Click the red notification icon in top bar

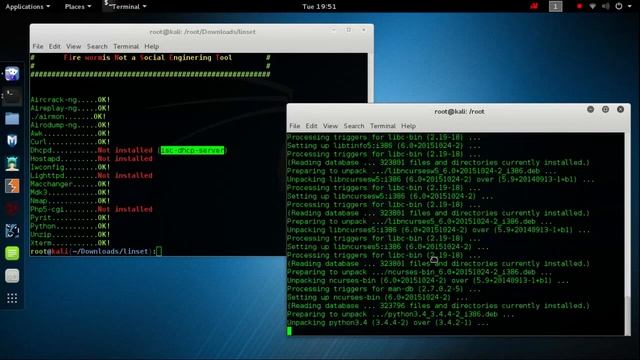(x=534, y=6)
